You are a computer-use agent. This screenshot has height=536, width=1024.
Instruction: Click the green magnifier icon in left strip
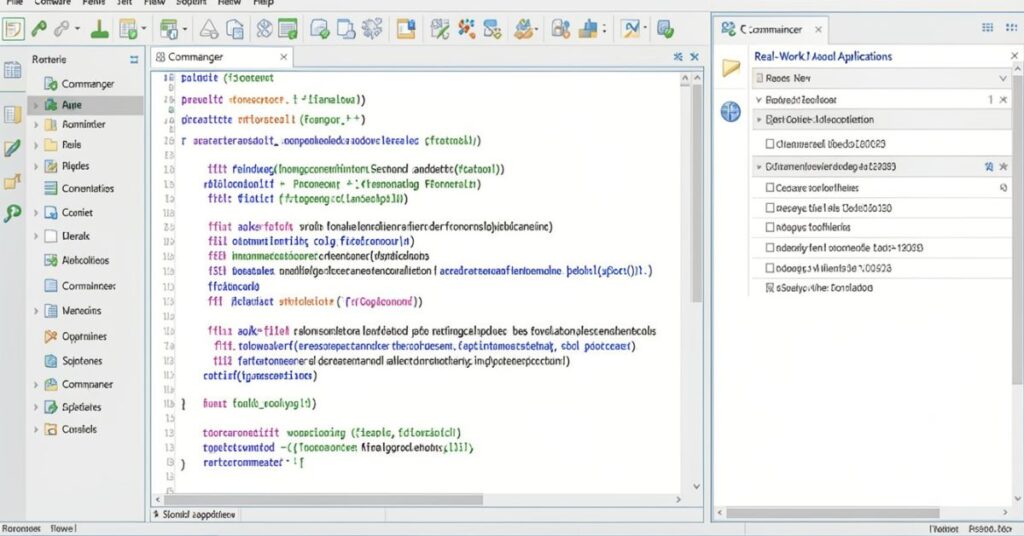point(12,213)
